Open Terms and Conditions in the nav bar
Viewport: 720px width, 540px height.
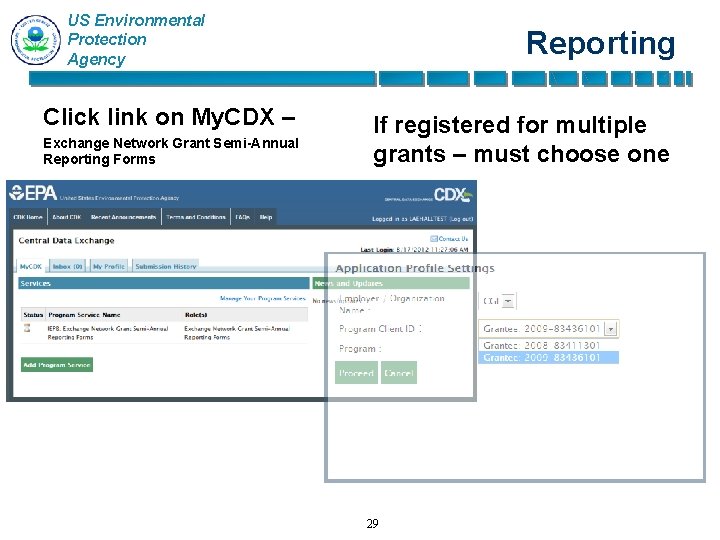click(x=196, y=217)
